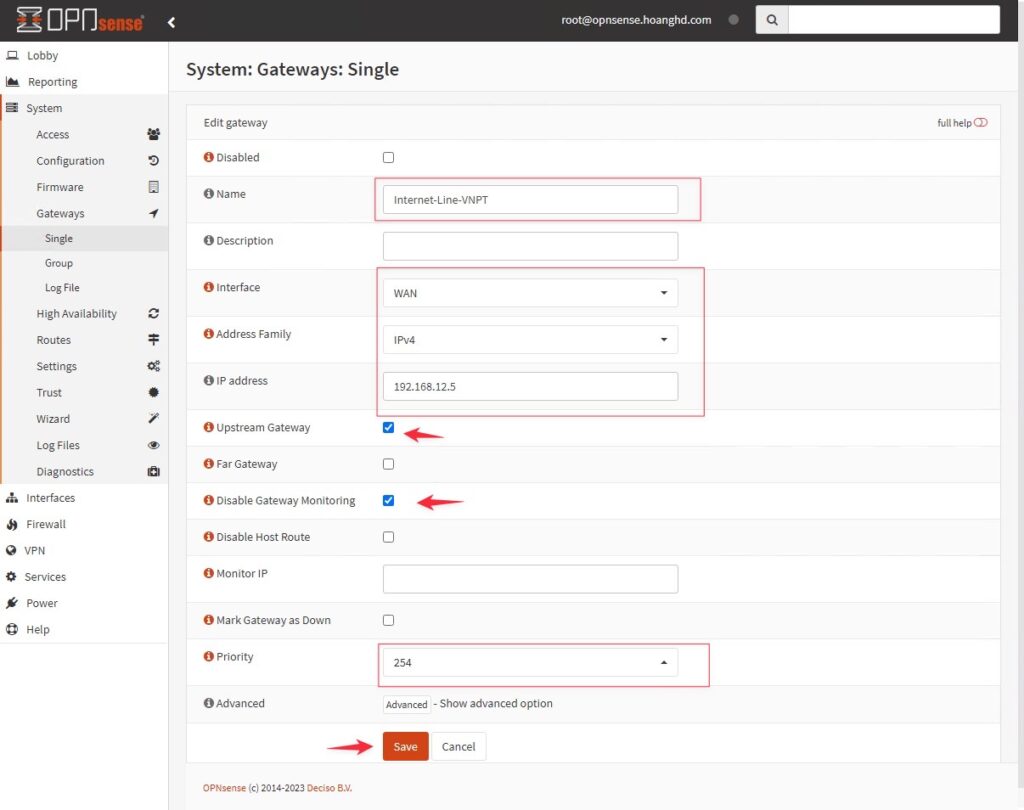
Task: Select the Gateways Log File submenu item
Action: [x=84, y=287]
